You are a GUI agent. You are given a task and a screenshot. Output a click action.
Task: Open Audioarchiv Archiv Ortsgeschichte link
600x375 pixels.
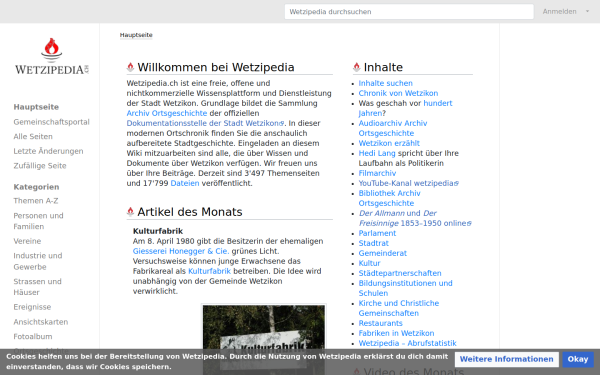click(393, 128)
